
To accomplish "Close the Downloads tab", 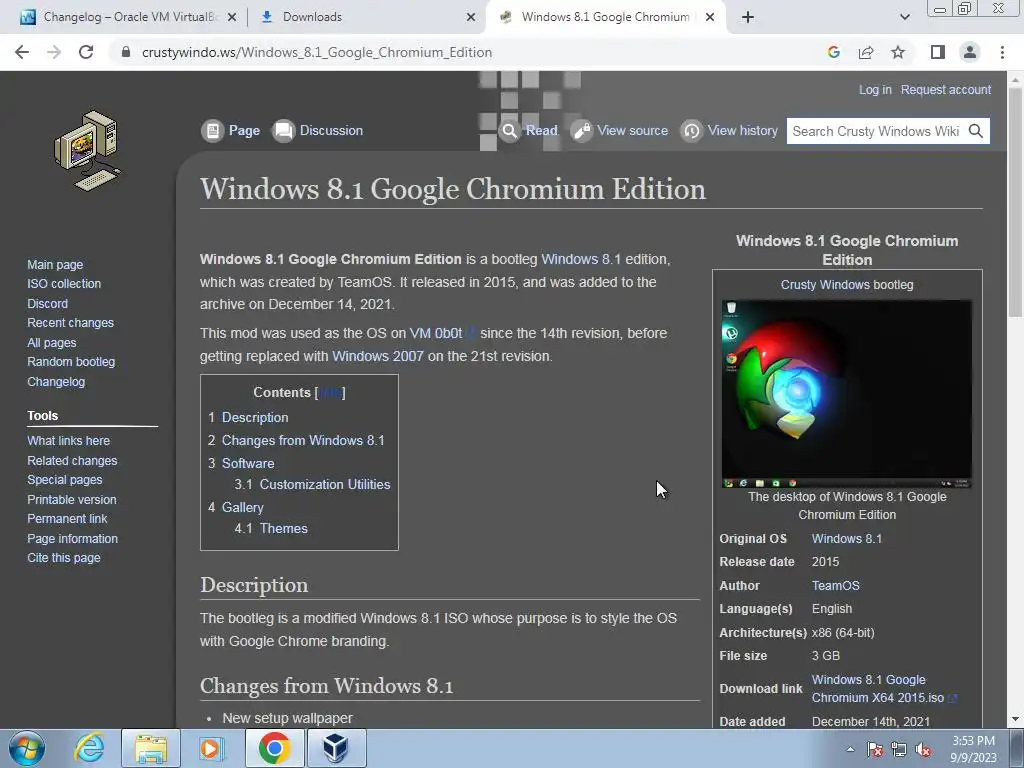I will (x=470, y=18).
